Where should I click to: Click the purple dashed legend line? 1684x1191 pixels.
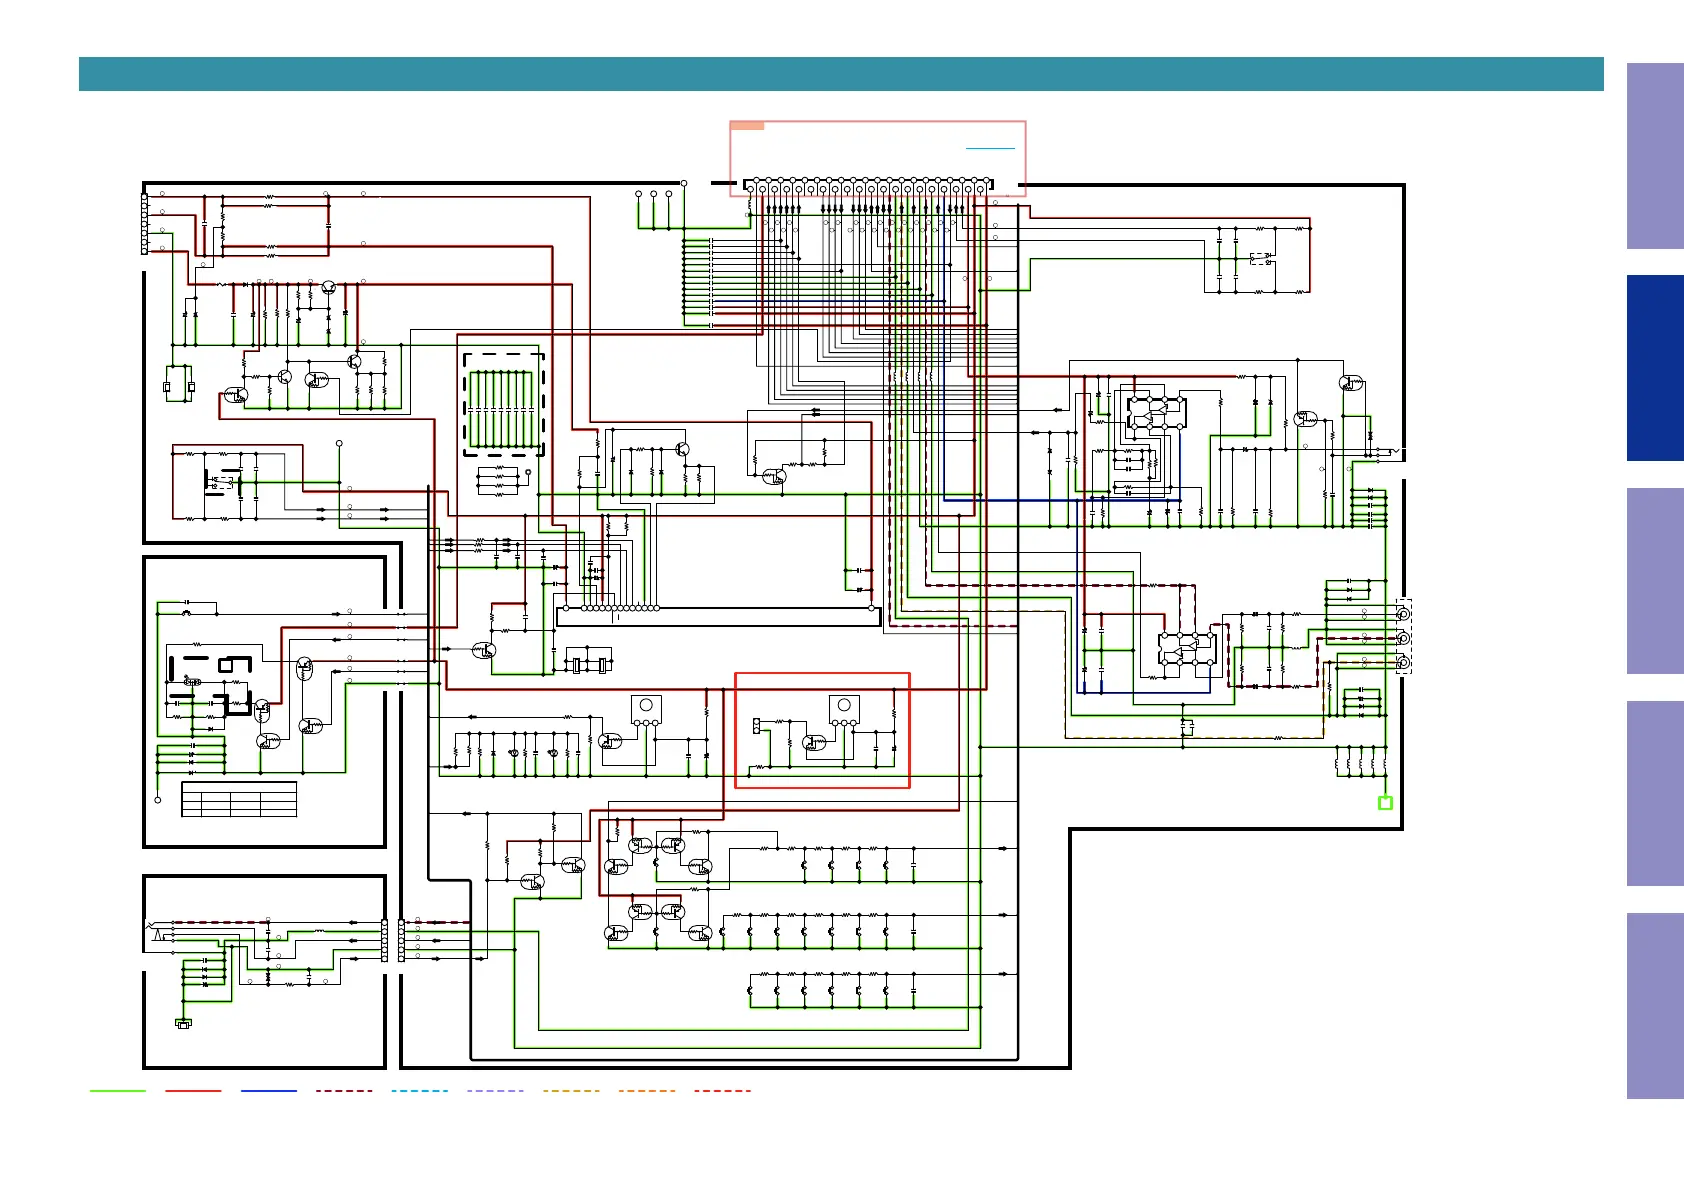(x=495, y=1091)
